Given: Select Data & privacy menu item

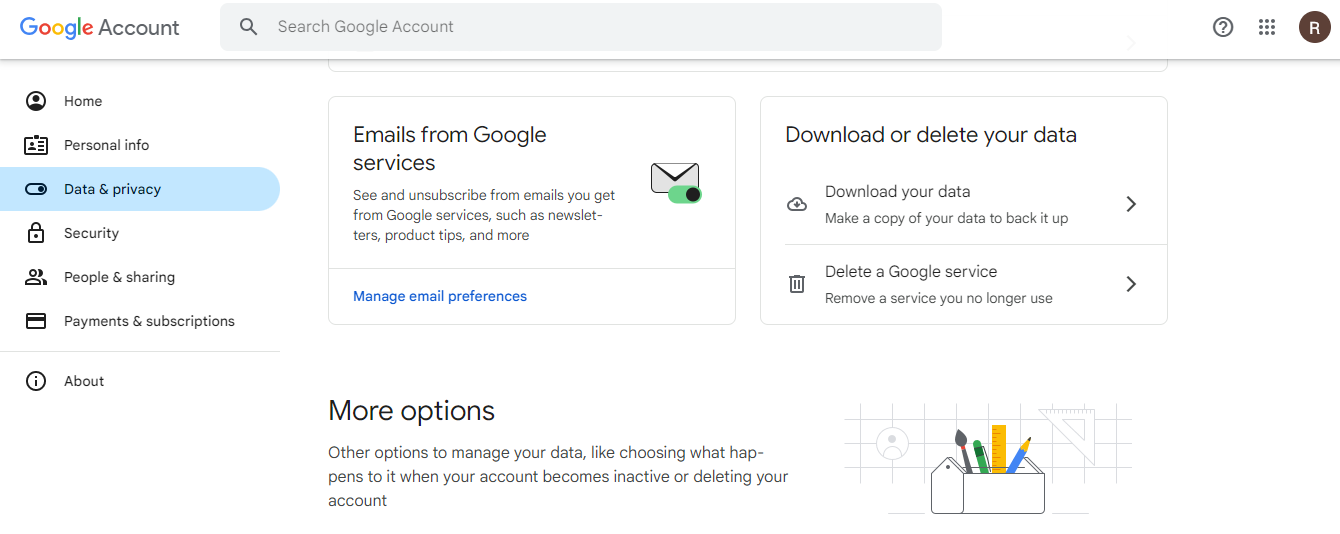Looking at the screenshot, I should point(140,189).
